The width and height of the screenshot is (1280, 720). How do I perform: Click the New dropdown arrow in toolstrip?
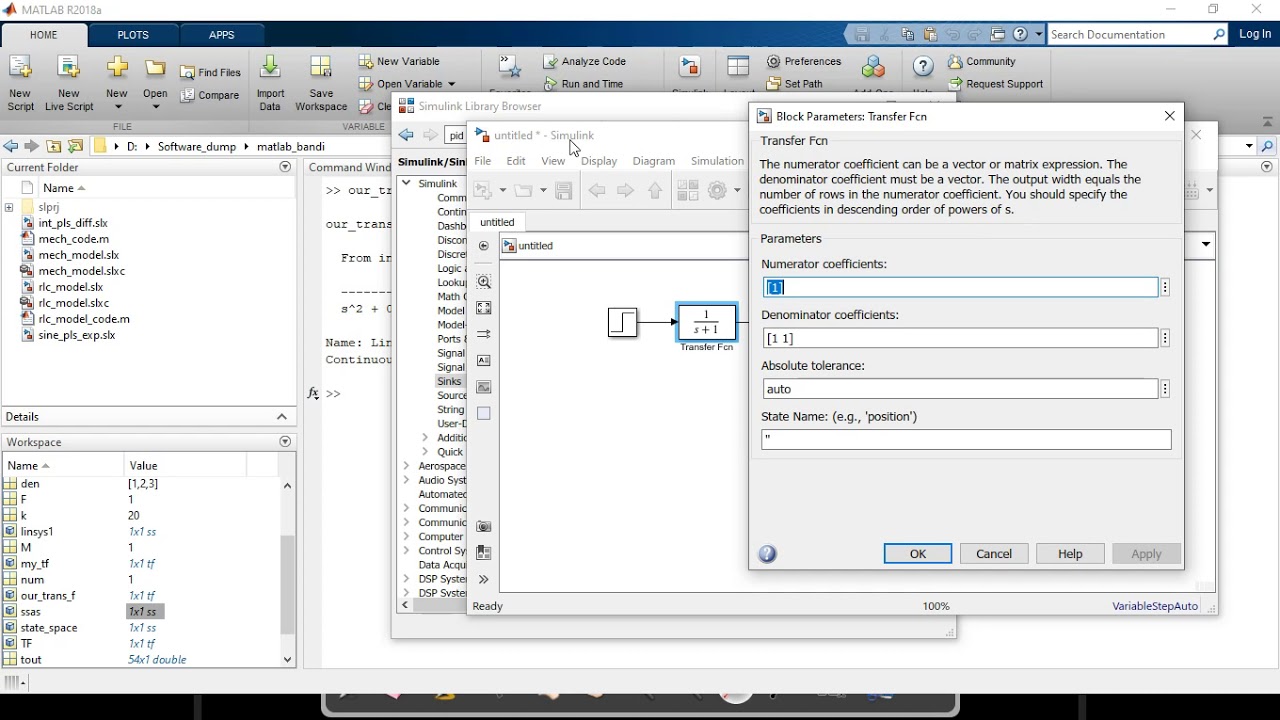(x=117, y=107)
